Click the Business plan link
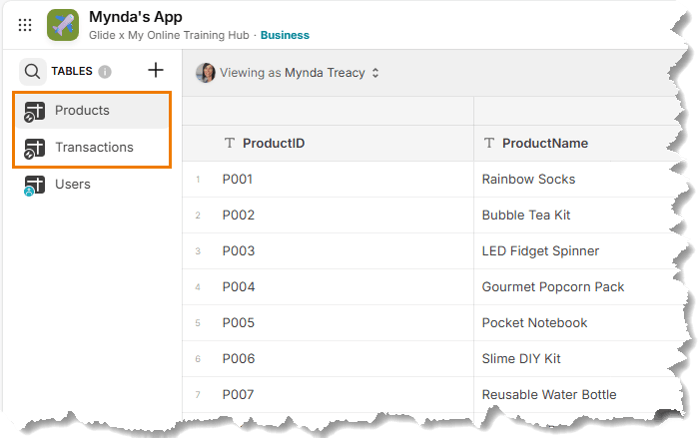This screenshot has width=698, height=438. pos(285,35)
